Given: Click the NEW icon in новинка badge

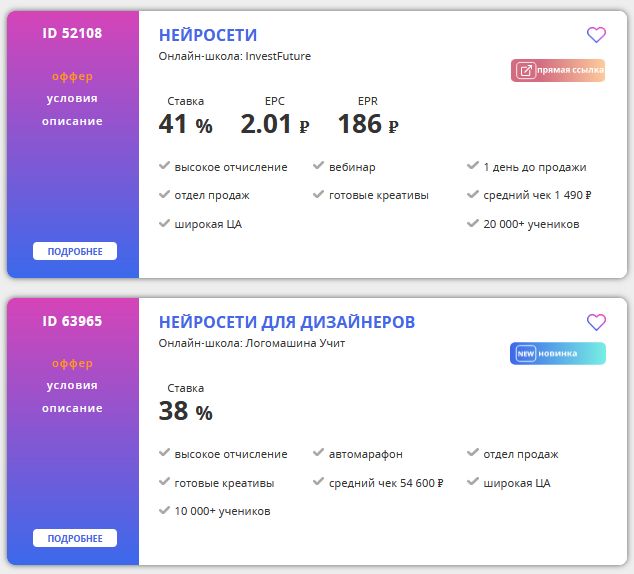Looking at the screenshot, I should pyautogui.click(x=526, y=354).
